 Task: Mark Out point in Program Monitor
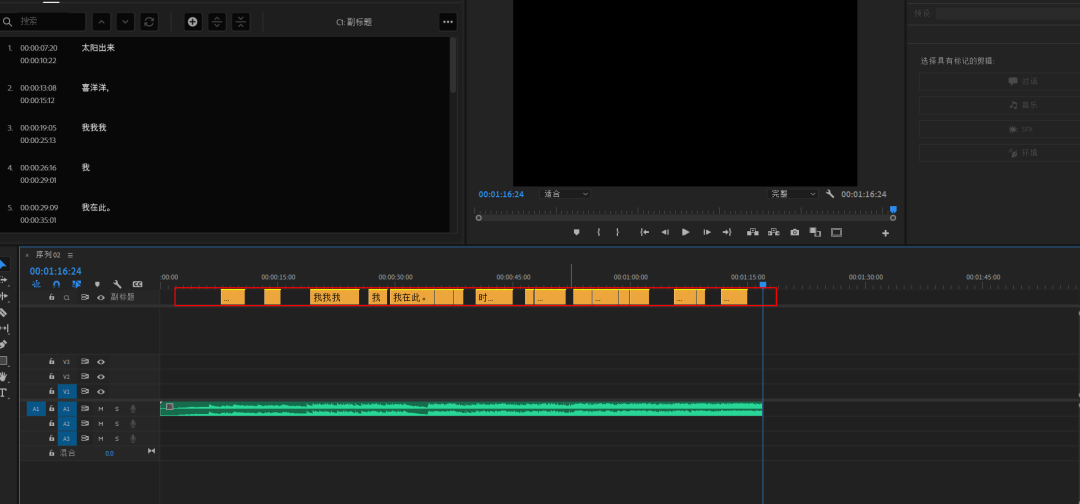617,233
